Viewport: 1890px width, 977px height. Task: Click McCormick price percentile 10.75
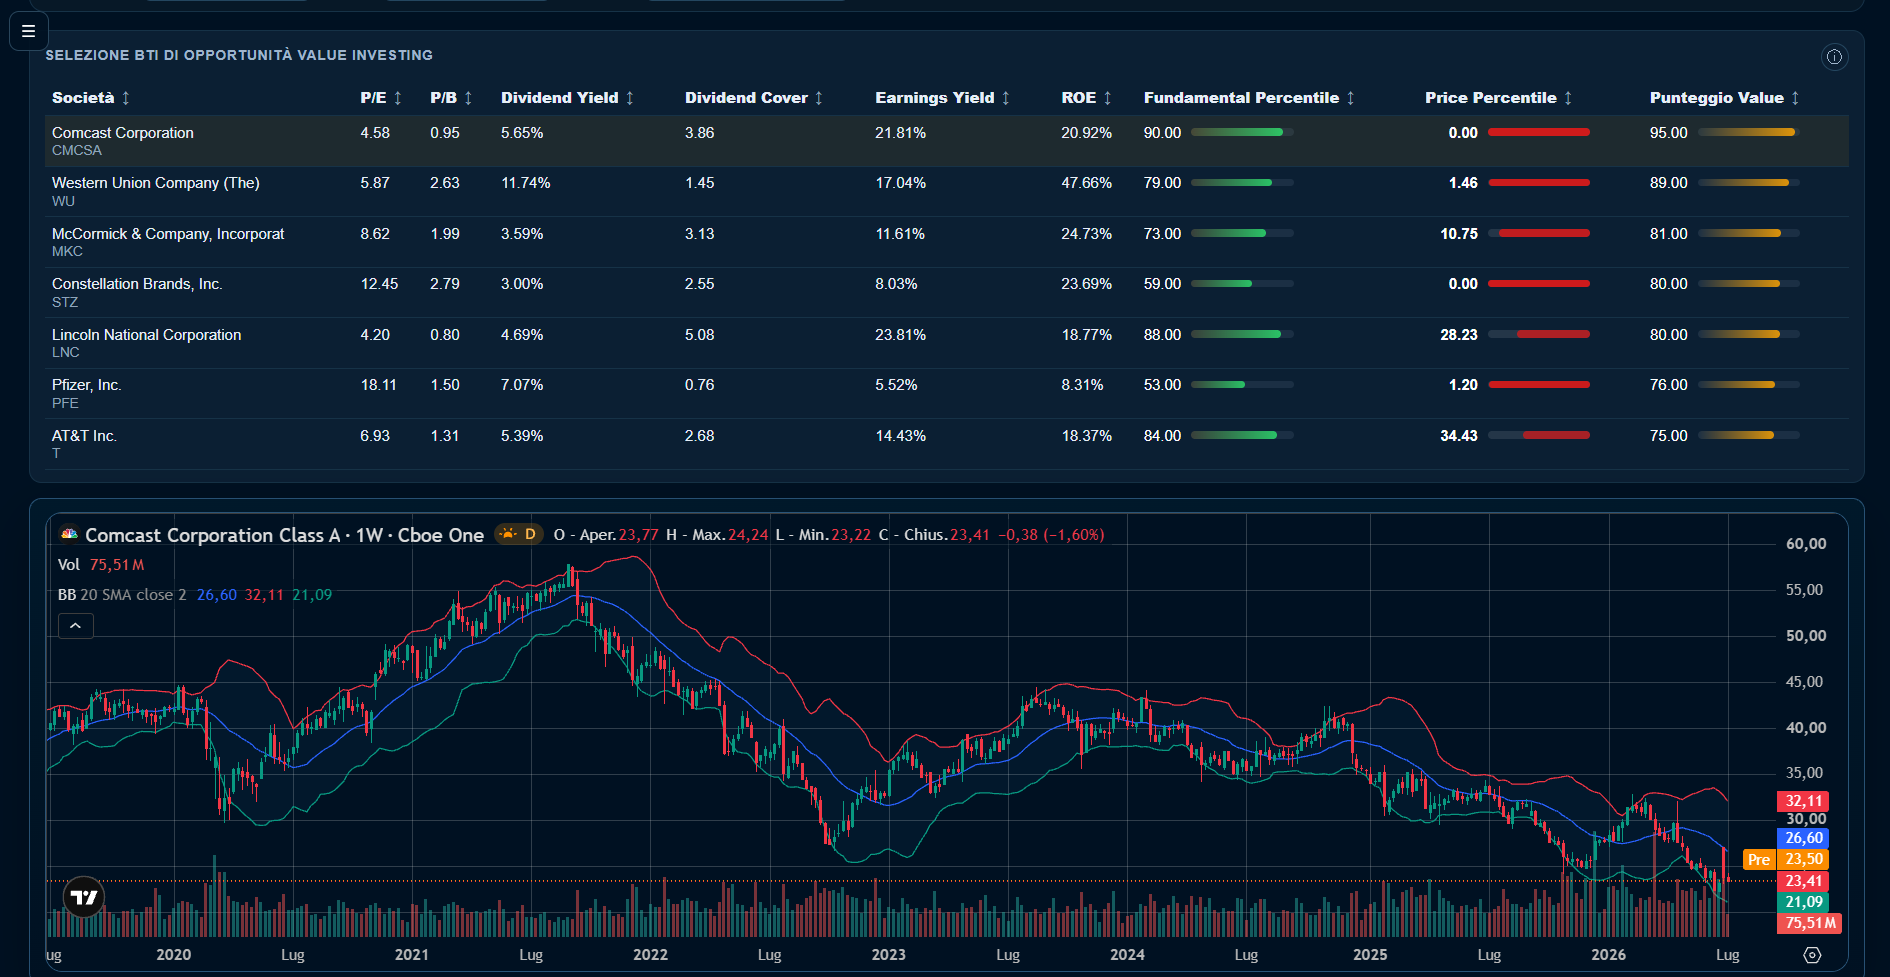pyautogui.click(x=1459, y=234)
